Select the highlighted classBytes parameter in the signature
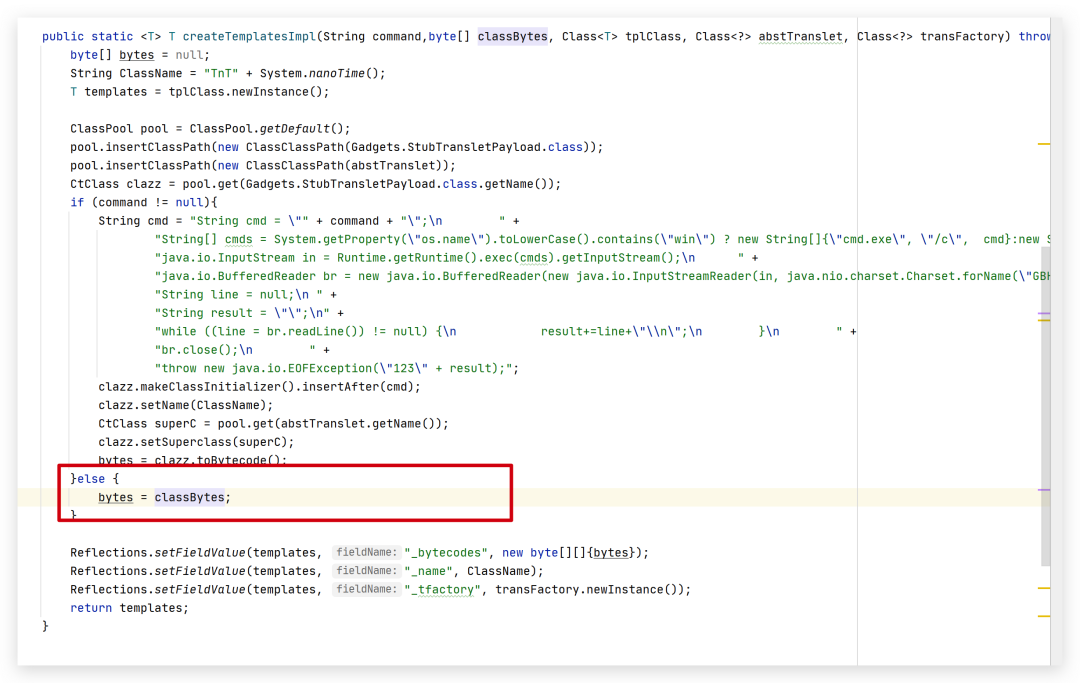The width and height of the screenshot is (1080, 683). pos(512,36)
